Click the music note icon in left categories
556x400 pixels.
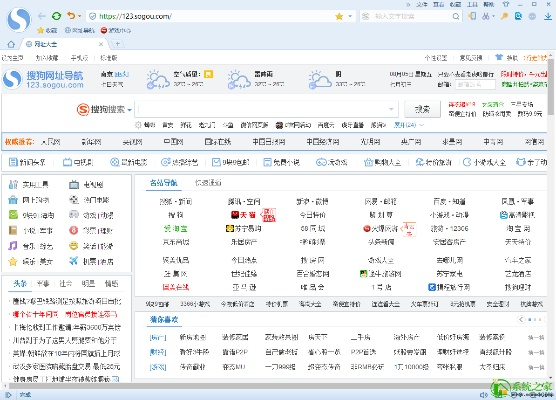[x=13, y=246]
